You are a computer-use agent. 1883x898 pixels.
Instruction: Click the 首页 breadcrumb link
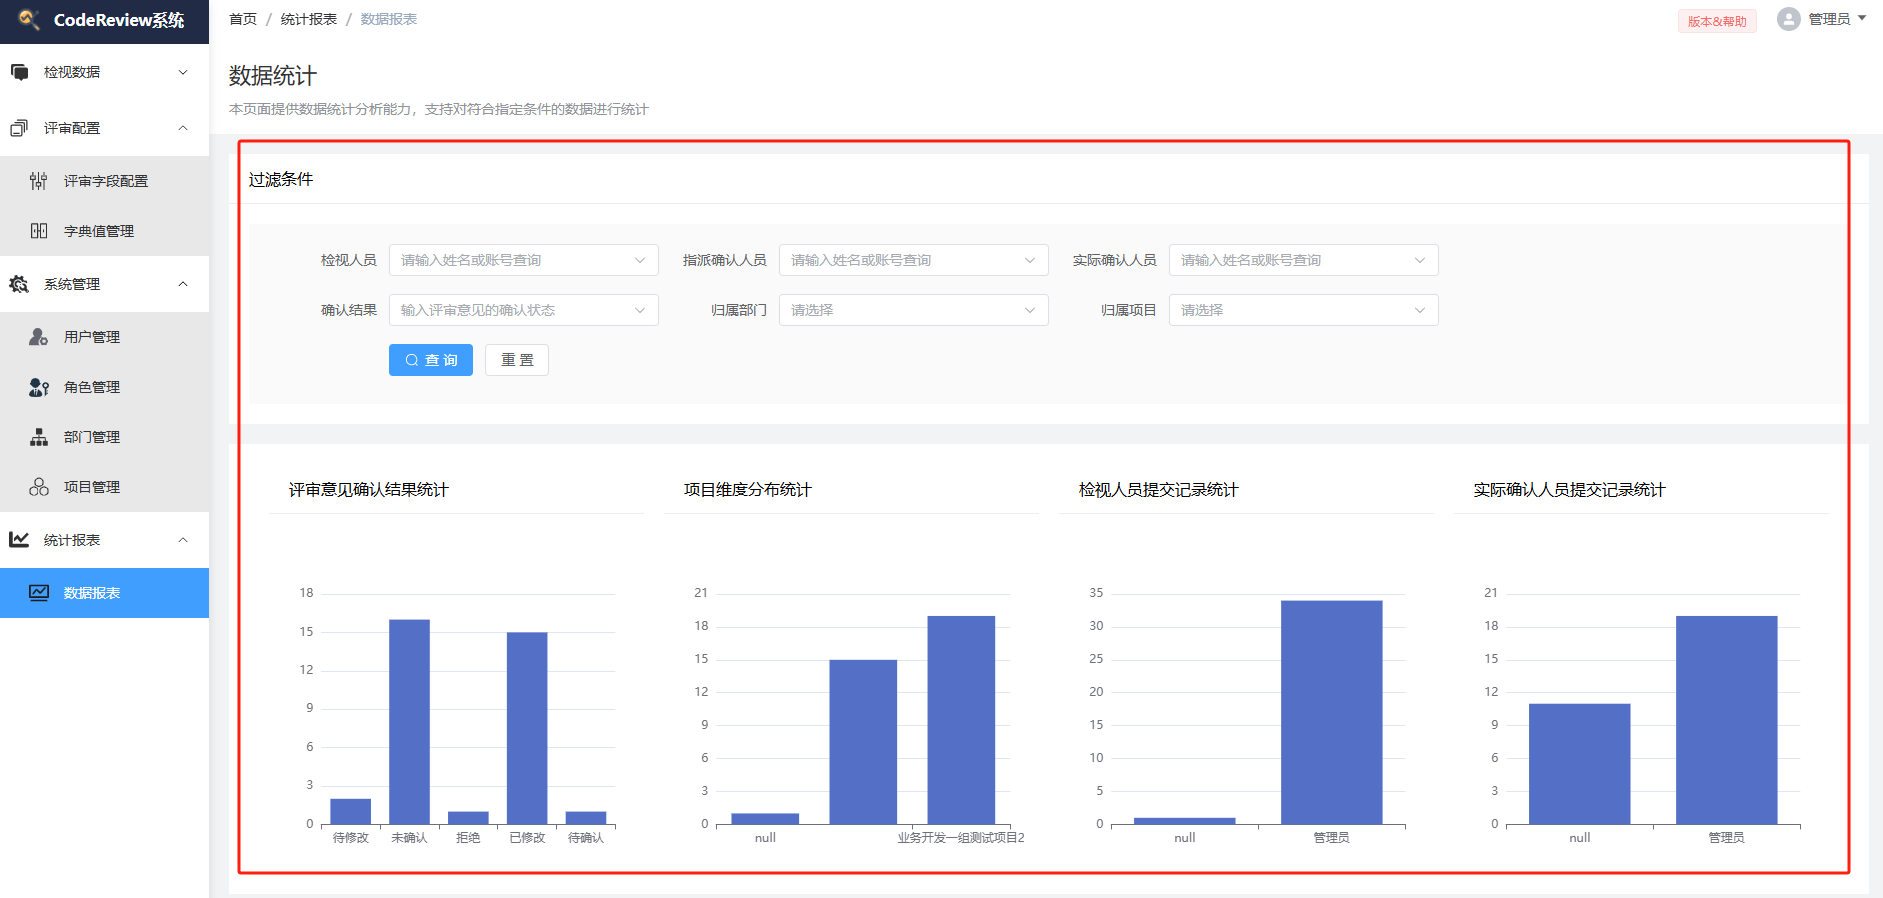[x=243, y=19]
